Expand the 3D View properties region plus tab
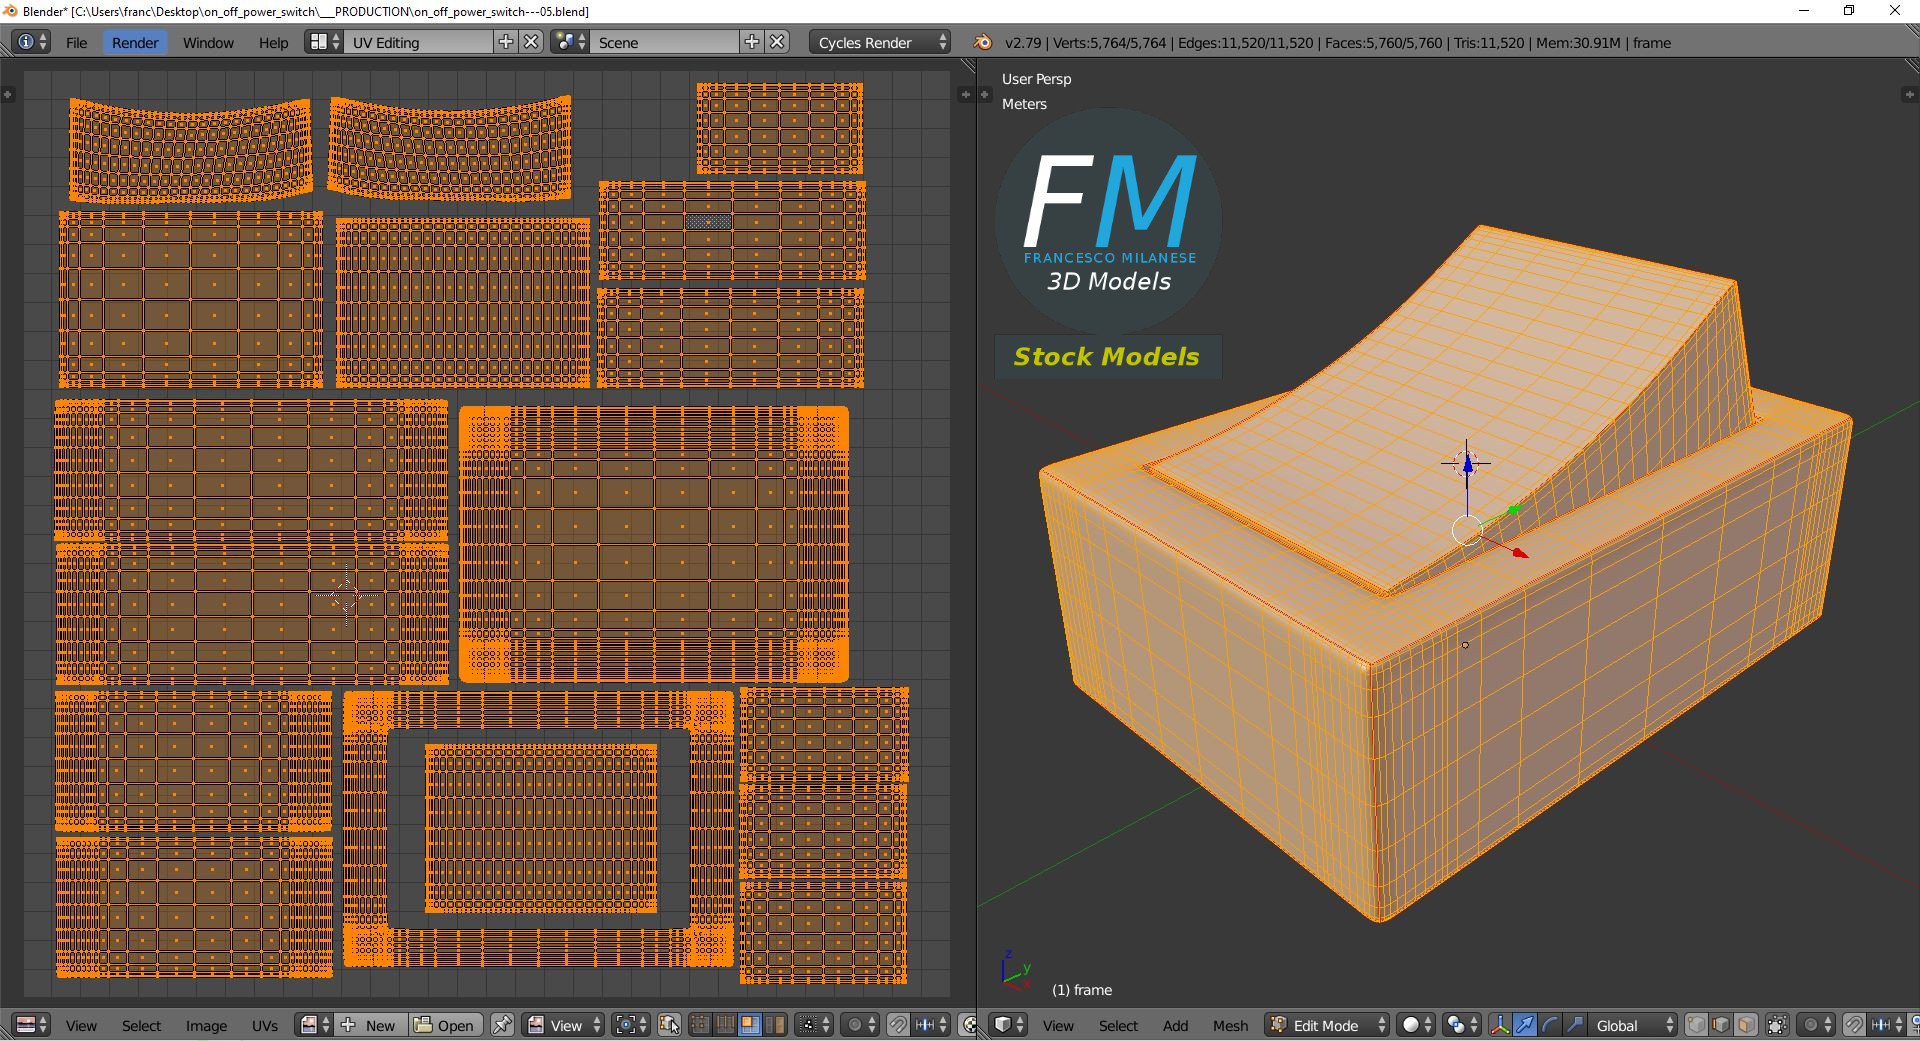1920x1041 pixels. pyautogui.click(x=1908, y=94)
